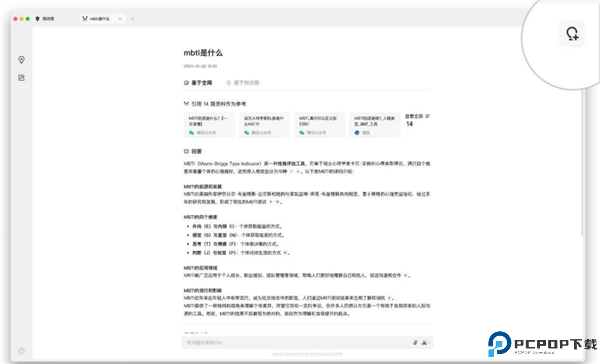This screenshot has height=364, width=600.
Task: Expand the screenshot tool dropdown arrow
Action: point(429,343)
